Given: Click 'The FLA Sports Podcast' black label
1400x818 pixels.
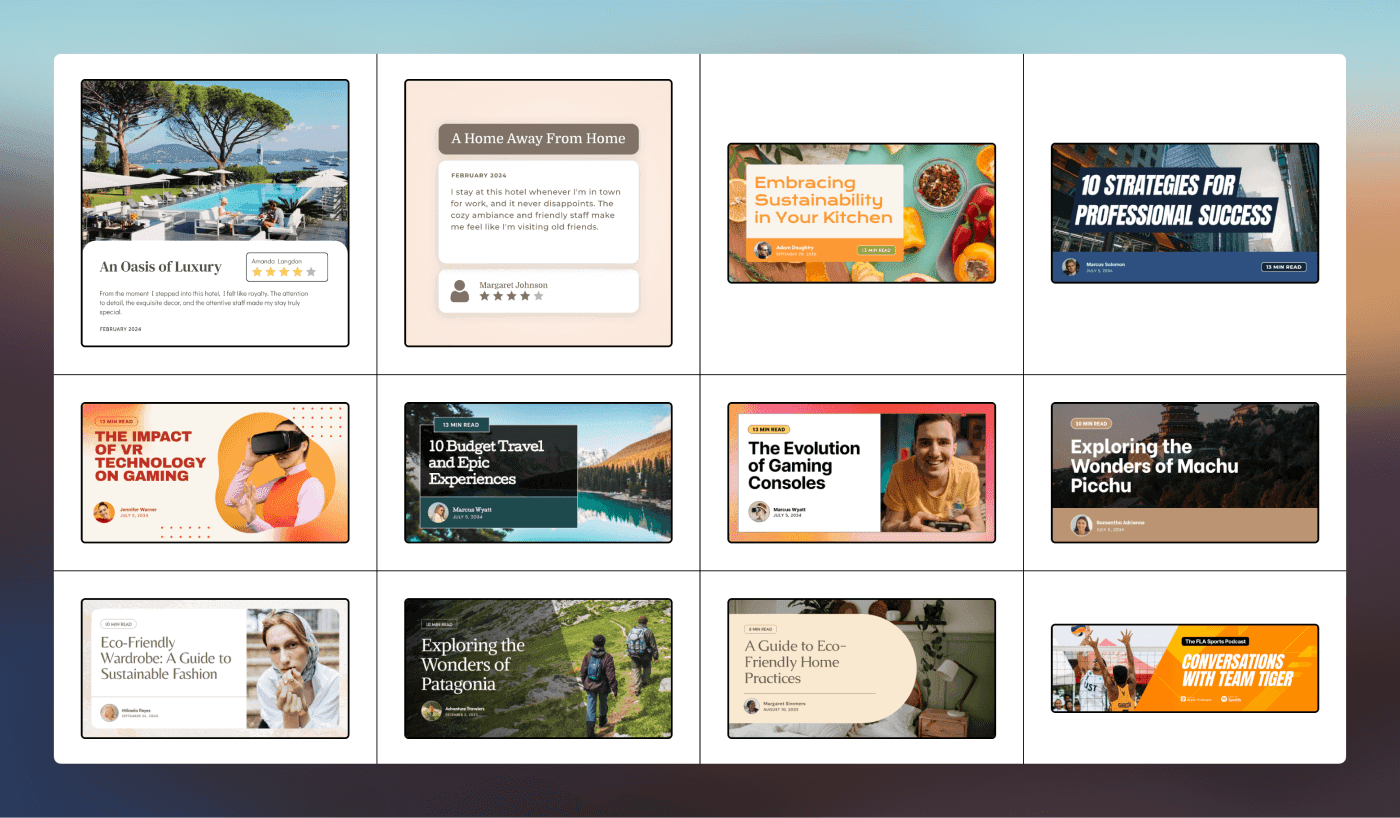Looking at the screenshot, I should pyautogui.click(x=1214, y=641).
